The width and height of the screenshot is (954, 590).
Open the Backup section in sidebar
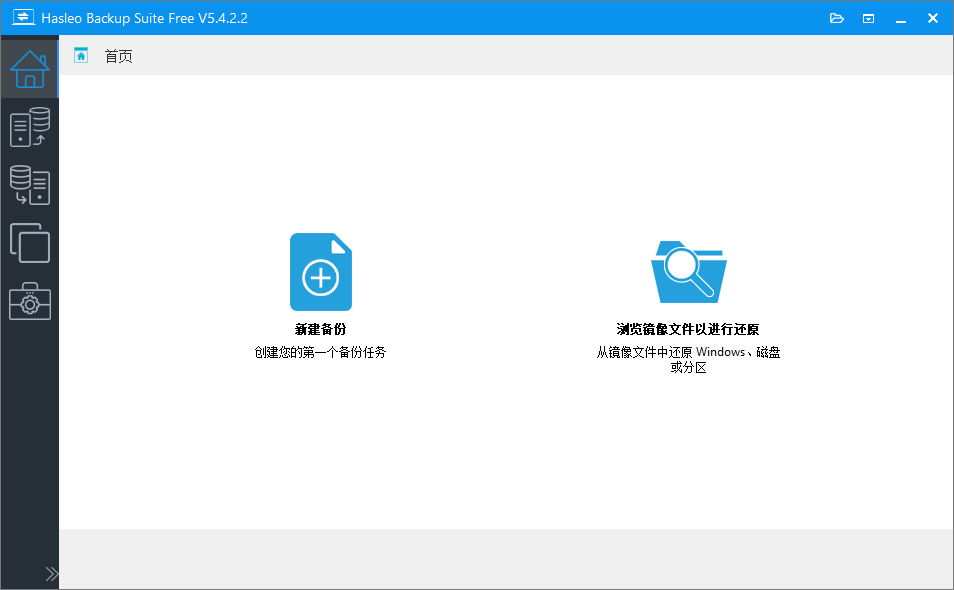pos(29,127)
